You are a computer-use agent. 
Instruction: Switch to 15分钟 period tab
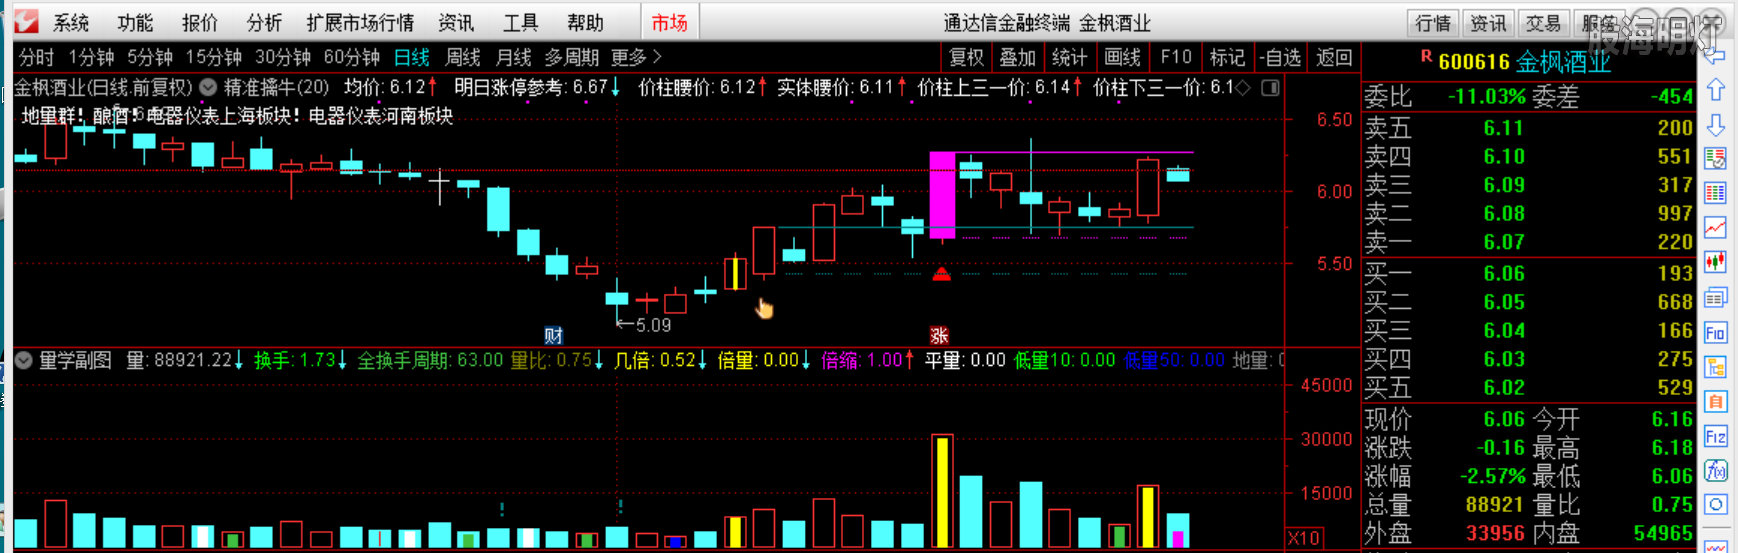pyautogui.click(x=214, y=57)
